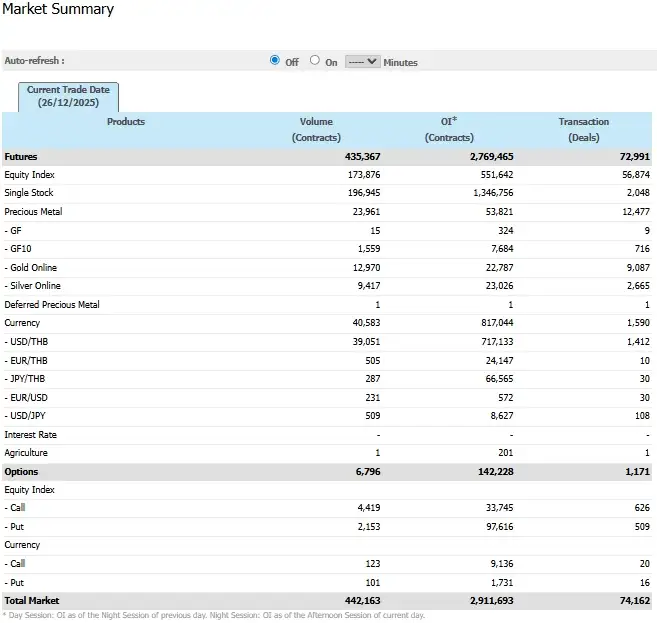Image resolution: width=657 pixels, height=623 pixels.
Task: Click the Market Summary page heading
Action: click(58, 10)
